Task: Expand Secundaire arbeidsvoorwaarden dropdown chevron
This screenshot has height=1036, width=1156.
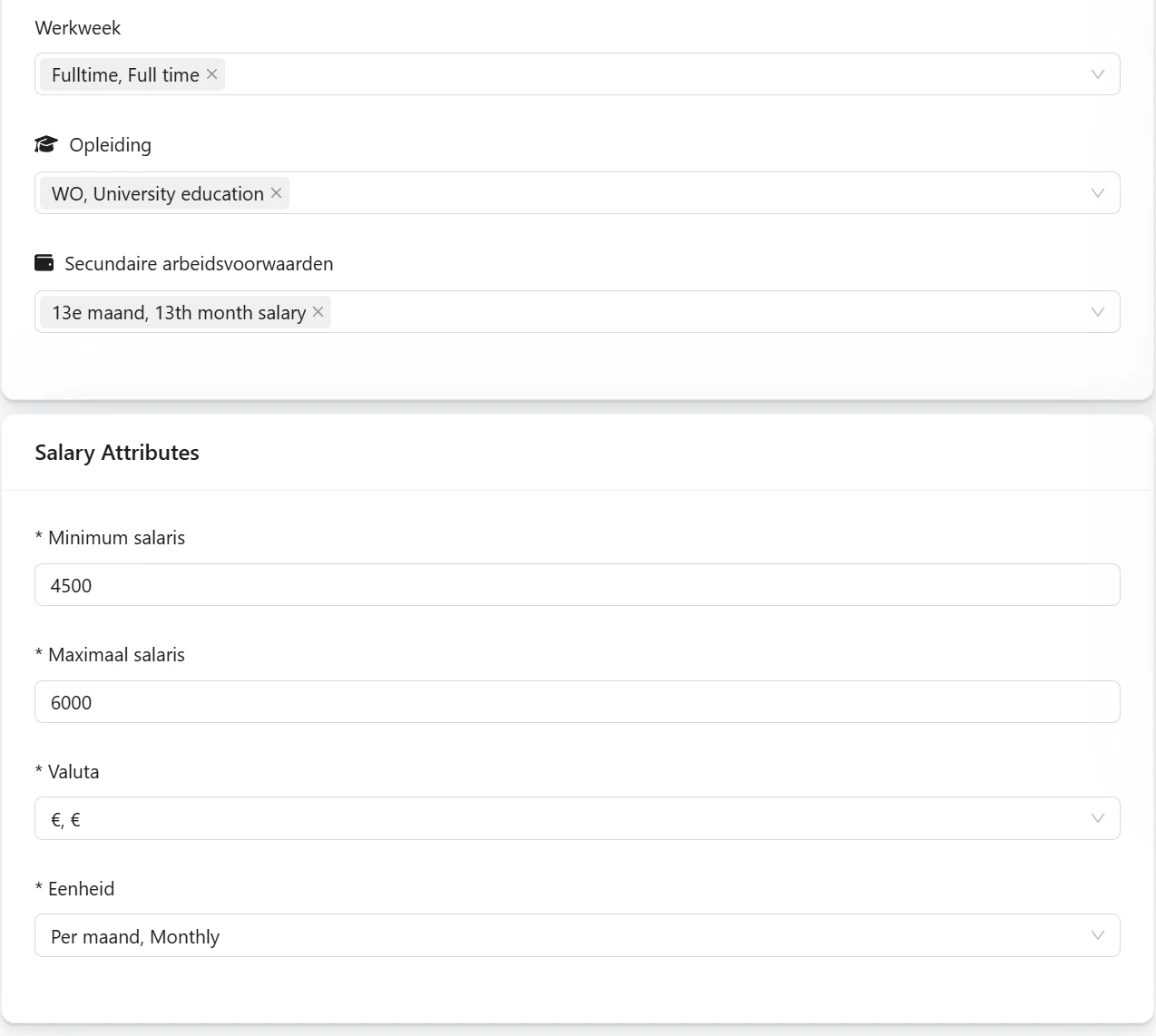Action: tap(1097, 312)
